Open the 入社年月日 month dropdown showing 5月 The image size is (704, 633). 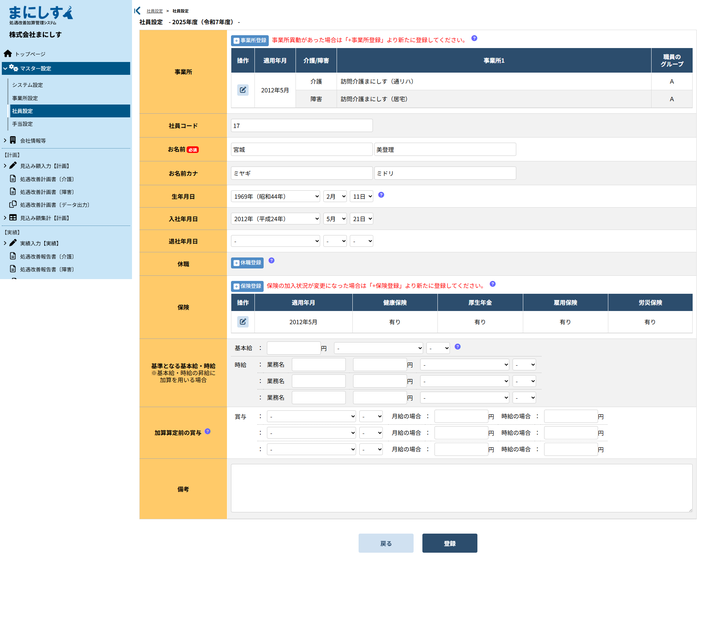[335, 219]
